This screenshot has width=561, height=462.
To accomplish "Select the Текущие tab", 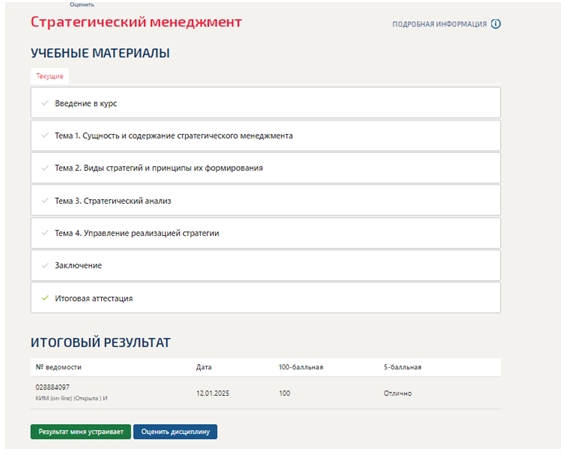I will point(50,76).
